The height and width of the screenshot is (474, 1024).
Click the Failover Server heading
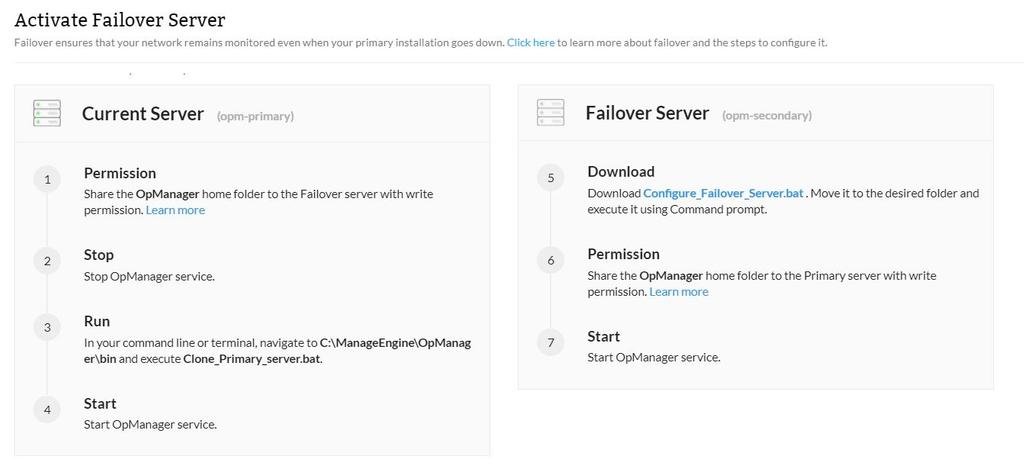point(647,113)
